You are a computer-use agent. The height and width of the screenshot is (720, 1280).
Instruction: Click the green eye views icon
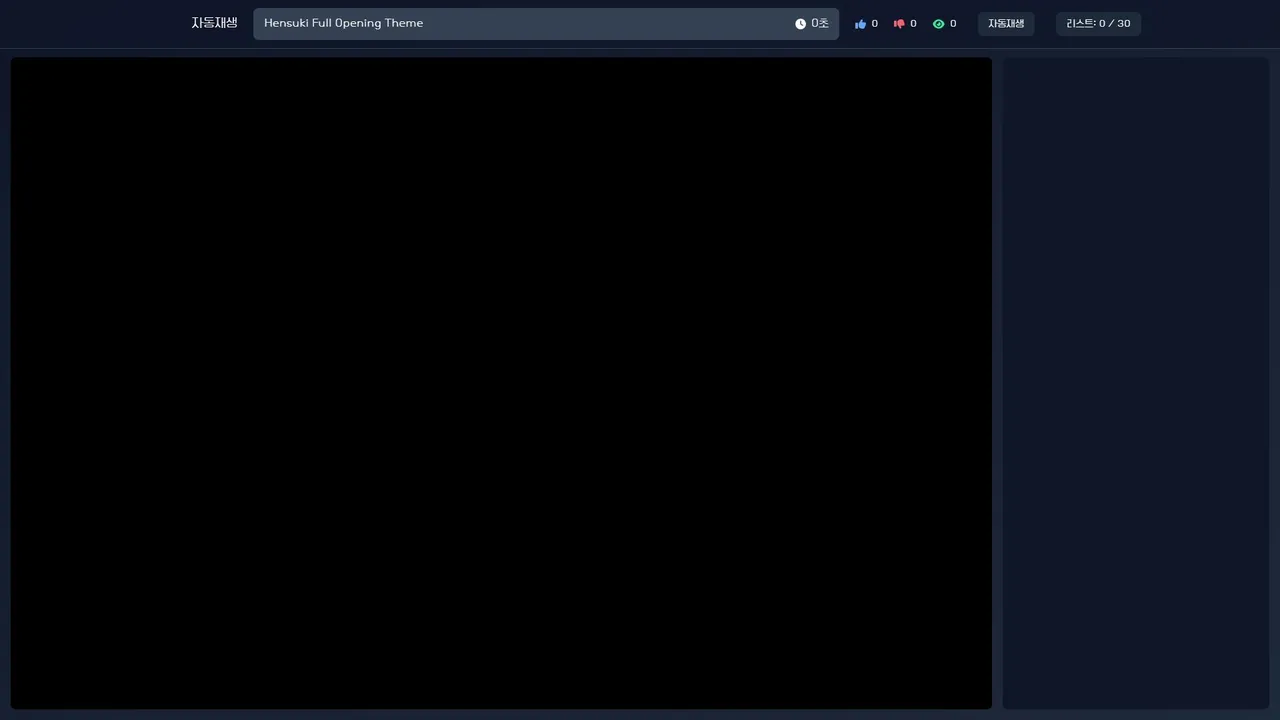click(938, 24)
